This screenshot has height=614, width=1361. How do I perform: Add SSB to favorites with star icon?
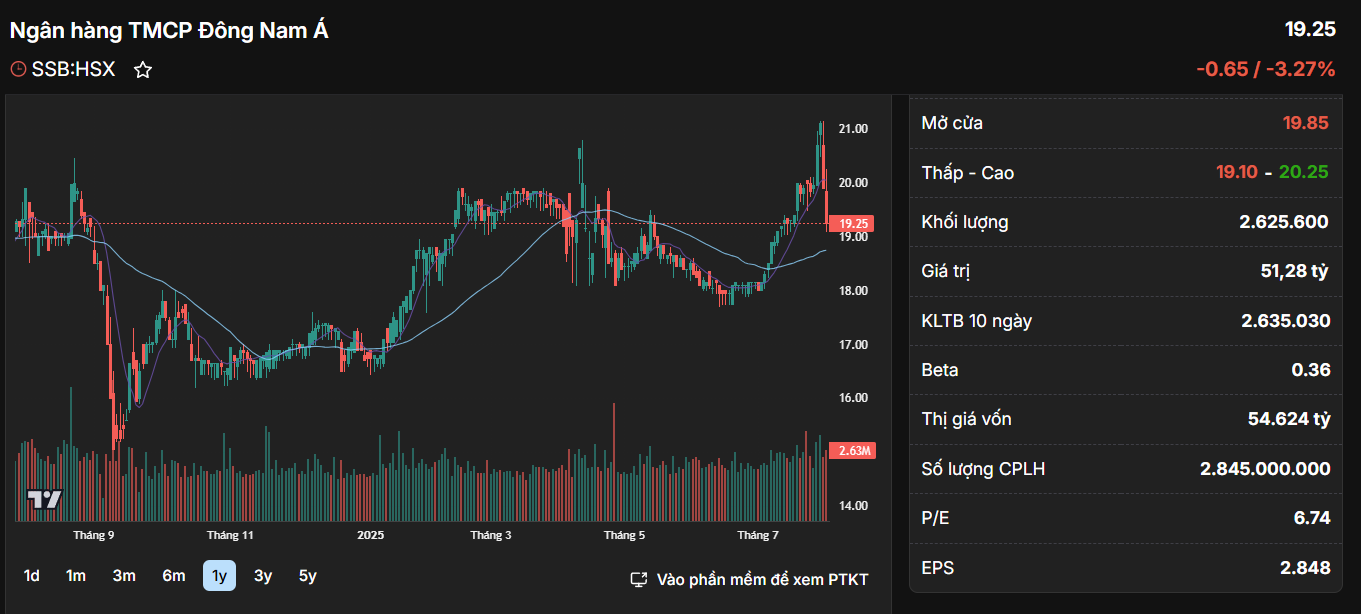click(143, 70)
